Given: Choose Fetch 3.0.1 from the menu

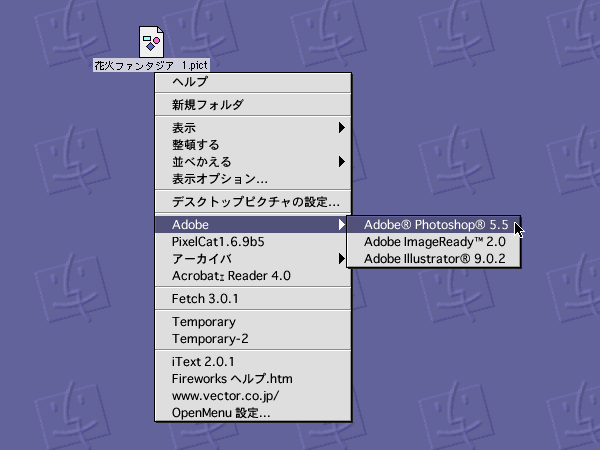Looking at the screenshot, I should [253, 298].
